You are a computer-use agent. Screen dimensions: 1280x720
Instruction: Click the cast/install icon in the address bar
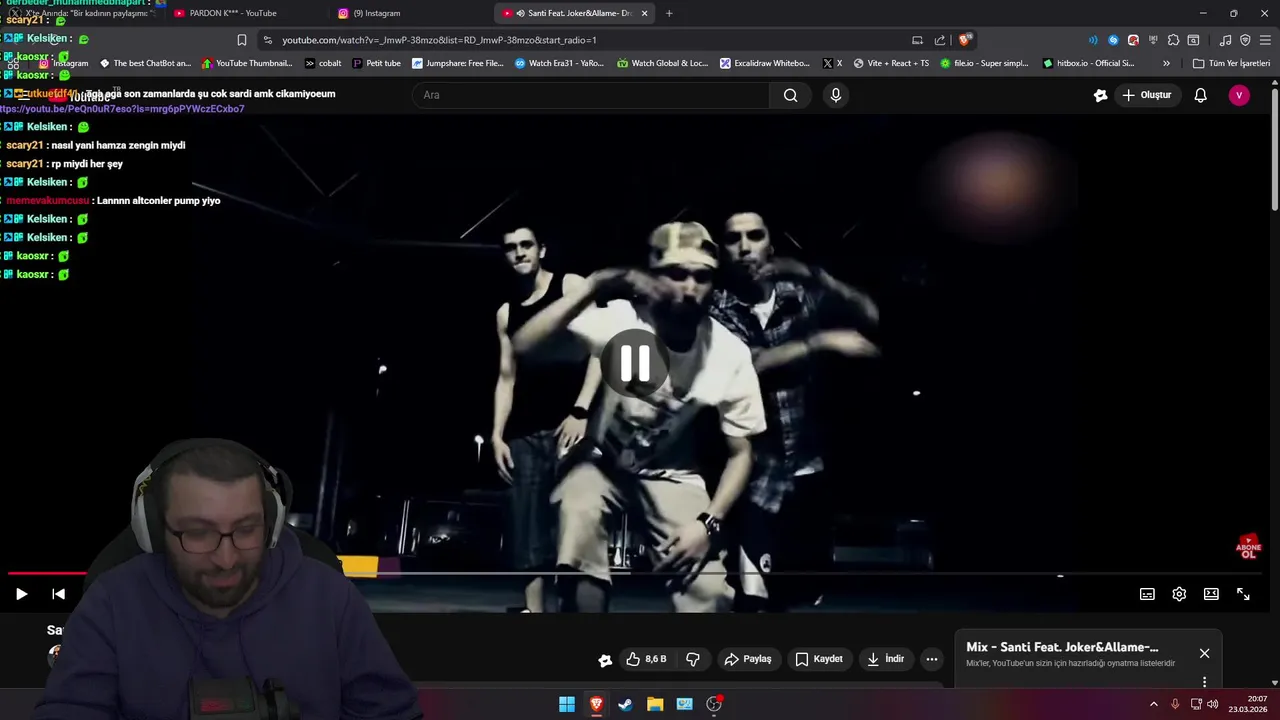(x=917, y=40)
